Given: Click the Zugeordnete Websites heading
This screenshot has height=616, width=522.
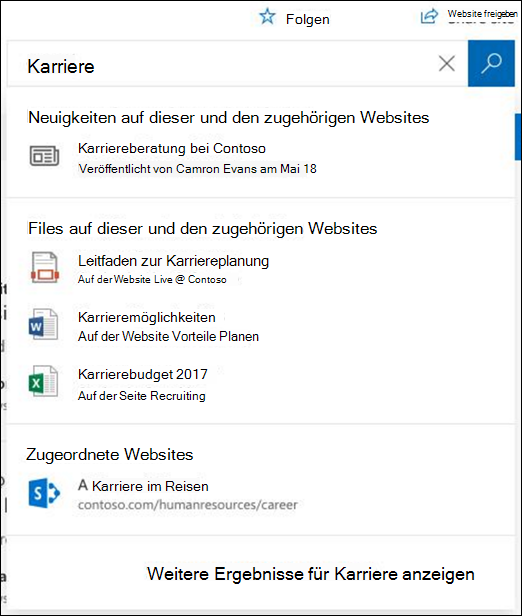Looking at the screenshot, I should (x=110, y=455).
